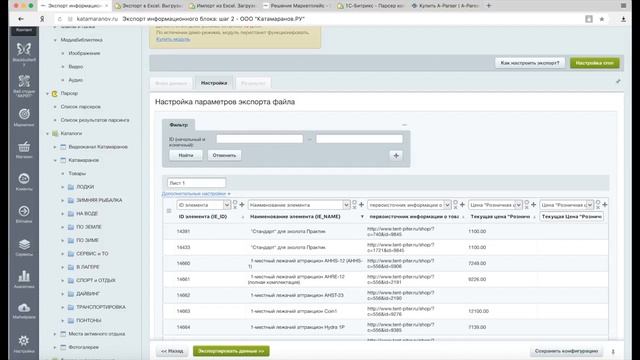Open the browser hamburger menu

[x=623, y=6]
